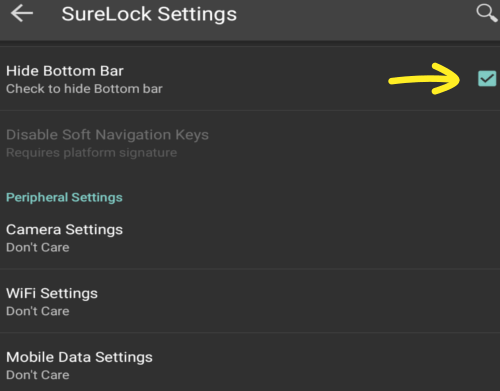This screenshot has height=391, width=500.
Task: Open search with the magnifier icon
Action: [x=487, y=13]
